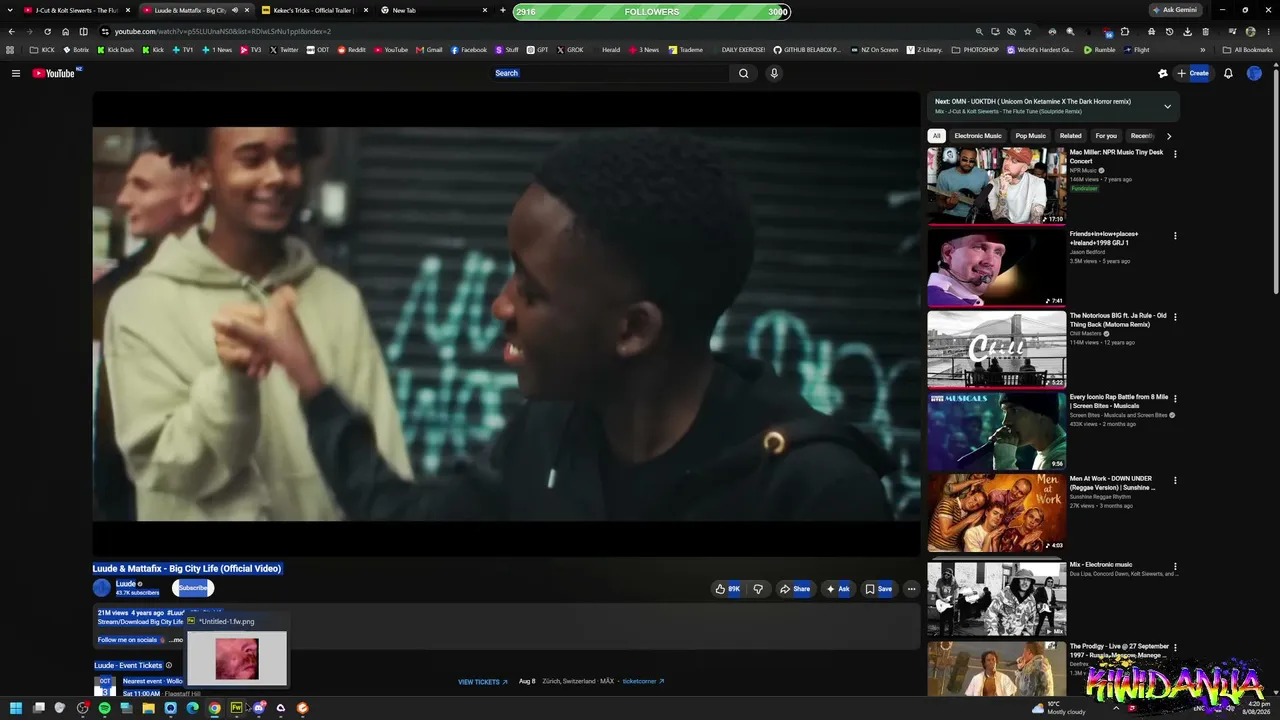This screenshot has width=1280, height=720.
Task: Click the YouTube search input field
Action: tap(610, 73)
